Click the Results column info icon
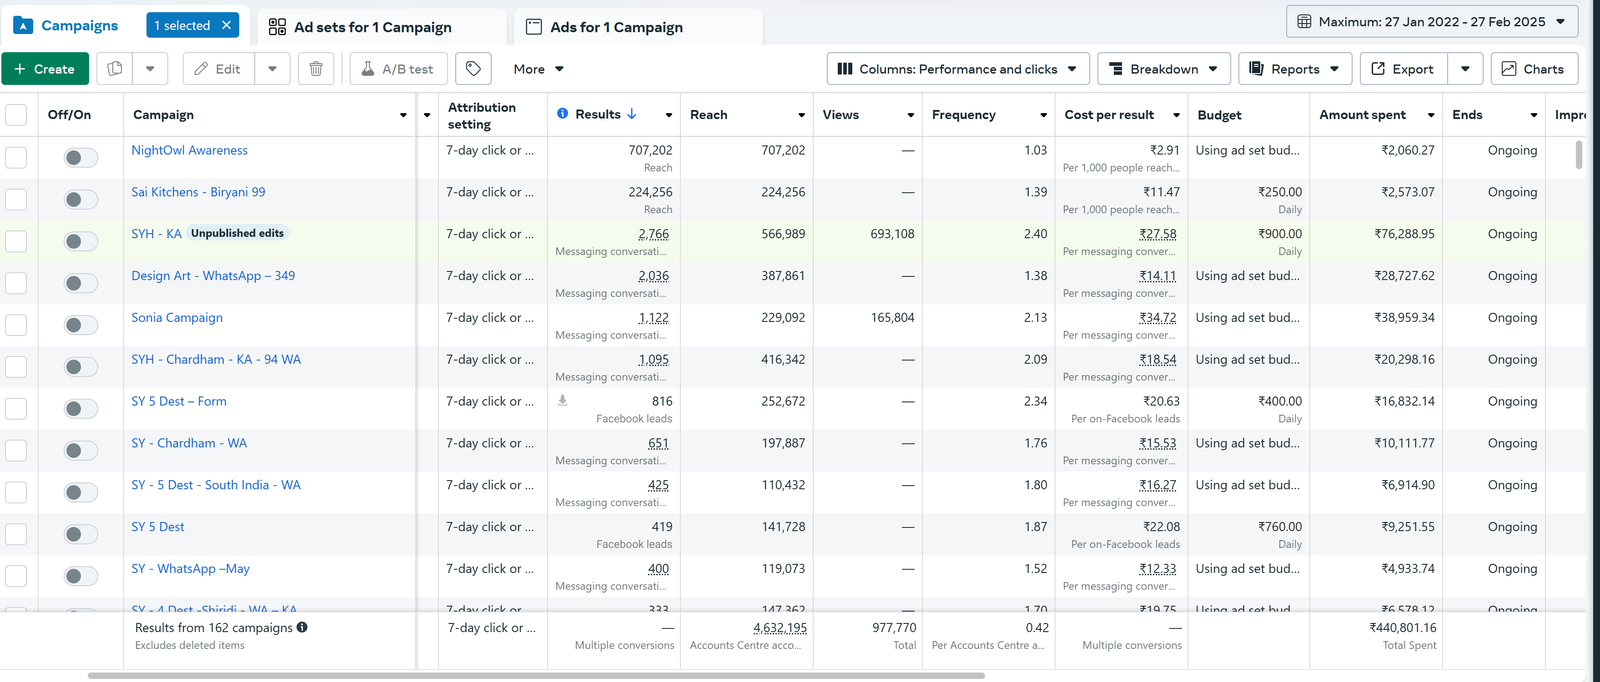Screen dimensions: 1600x682 click(x=563, y=114)
